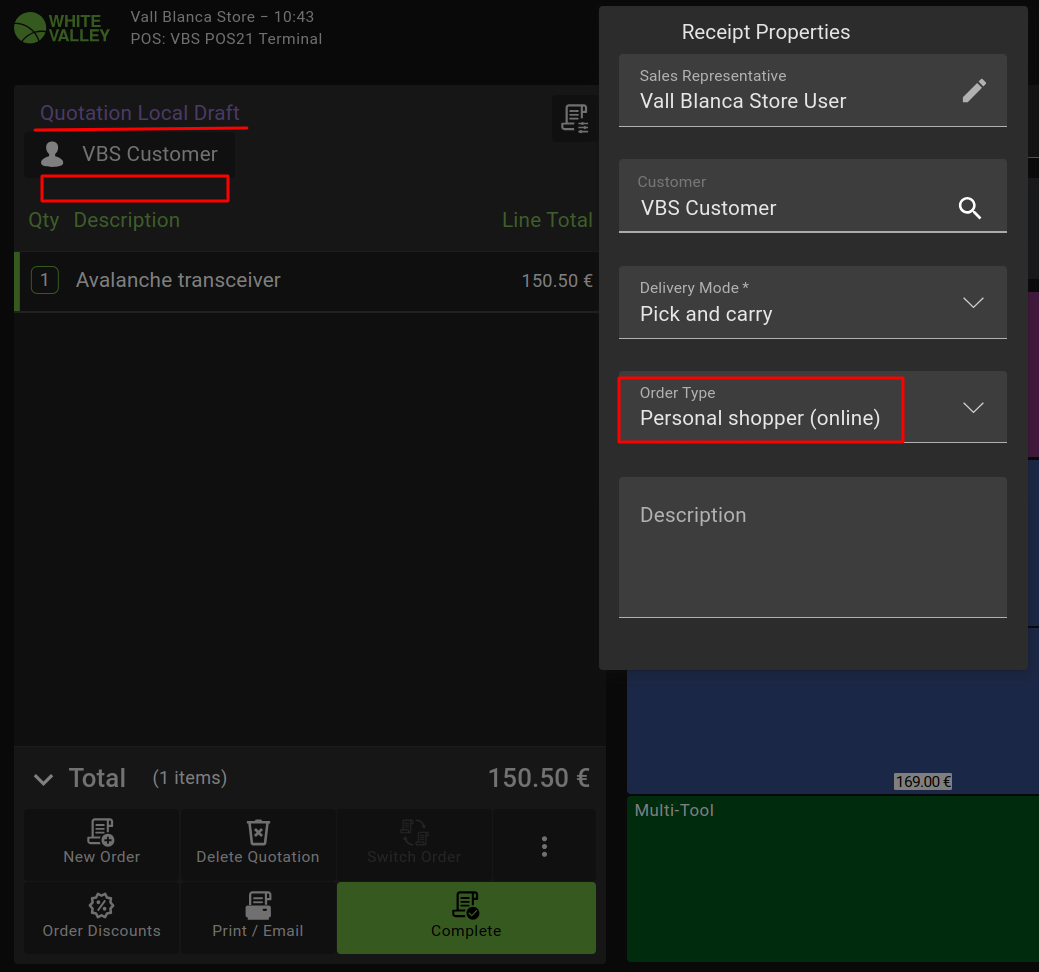
Task: Click Print / Email button
Action: click(x=258, y=918)
